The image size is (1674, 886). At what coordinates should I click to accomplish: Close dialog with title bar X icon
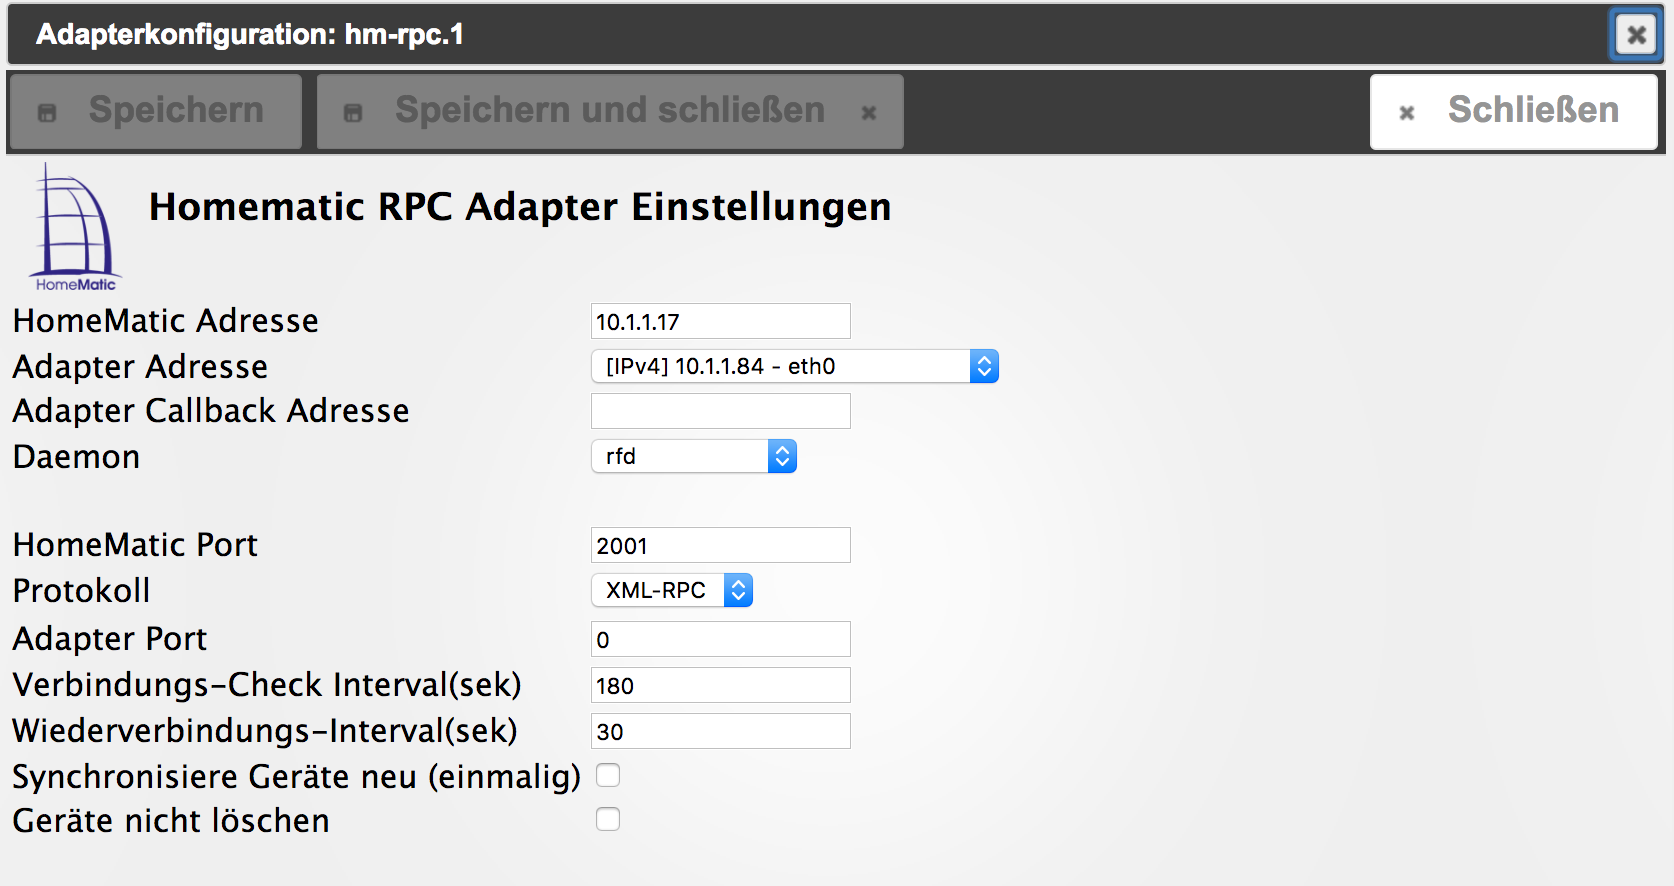(1636, 35)
